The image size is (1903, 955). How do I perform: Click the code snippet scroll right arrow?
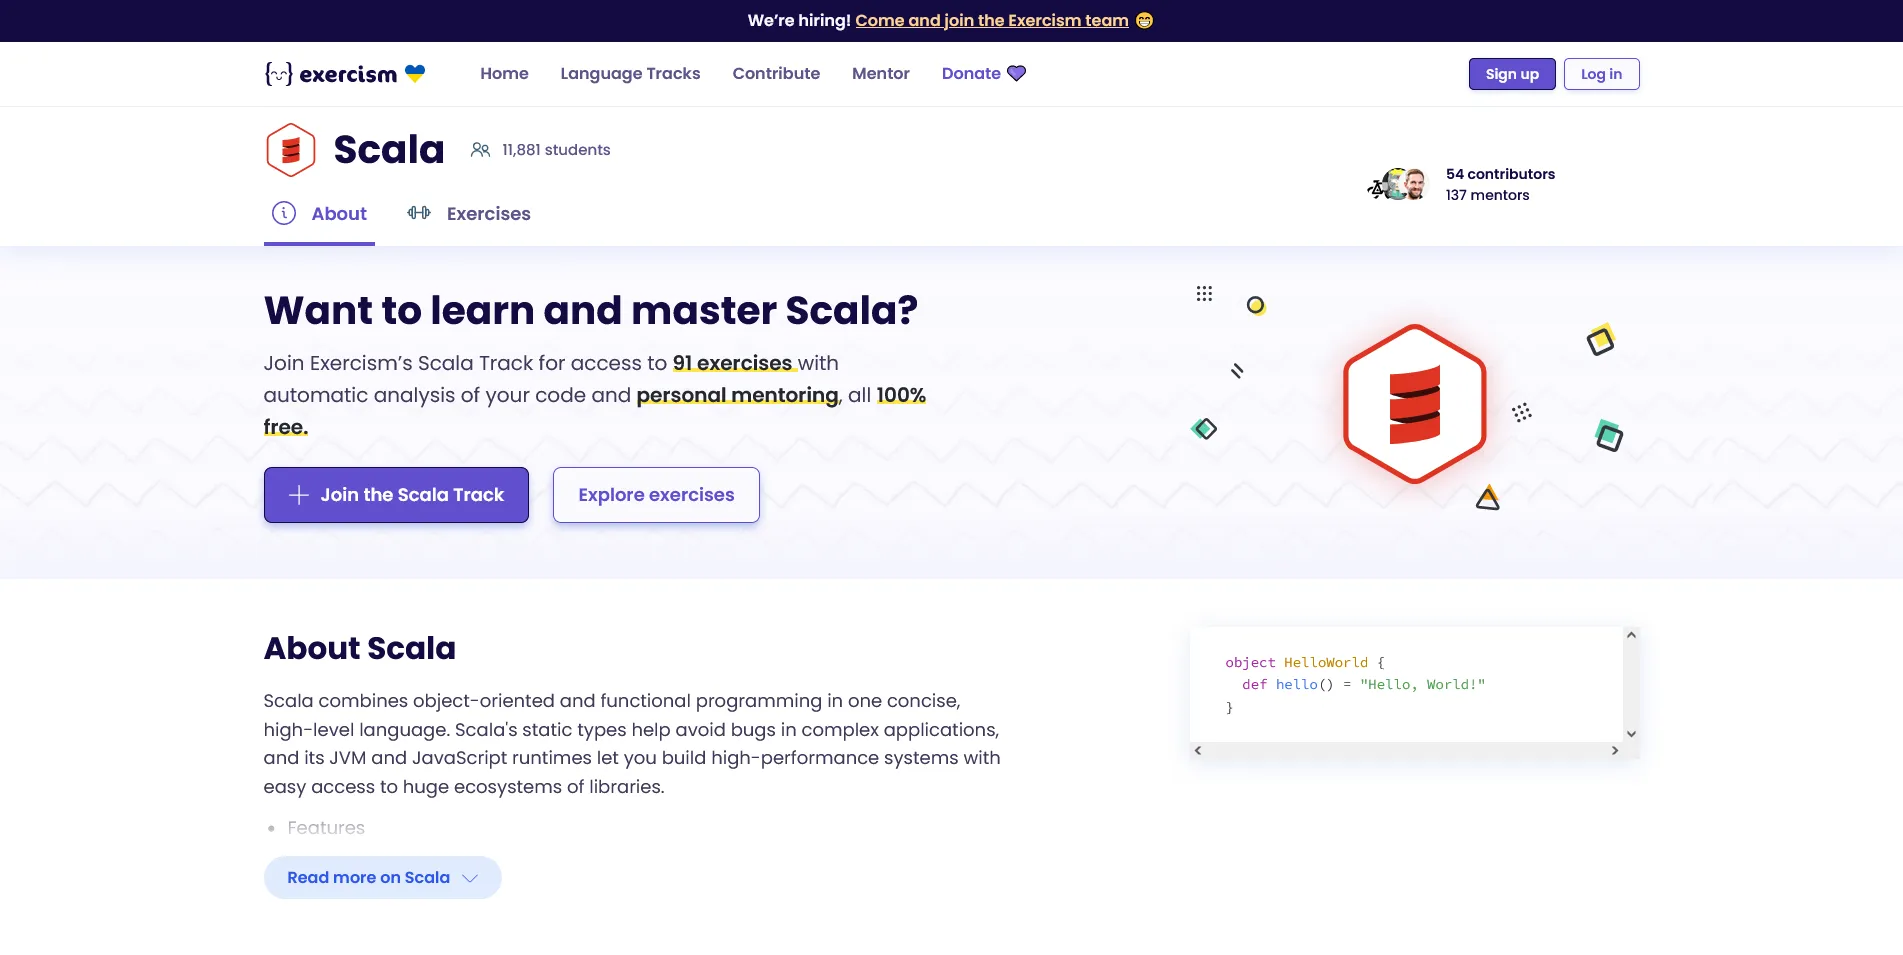point(1615,750)
